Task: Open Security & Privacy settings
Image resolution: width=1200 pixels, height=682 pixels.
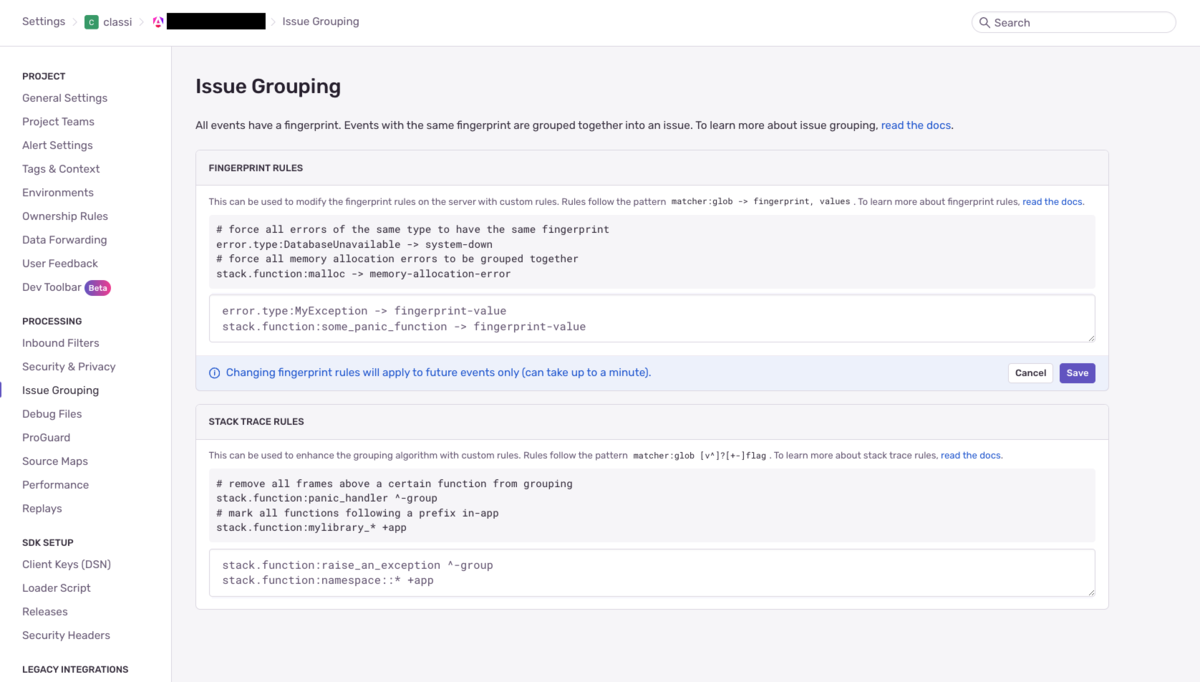Action: pyautogui.click(x=69, y=367)
